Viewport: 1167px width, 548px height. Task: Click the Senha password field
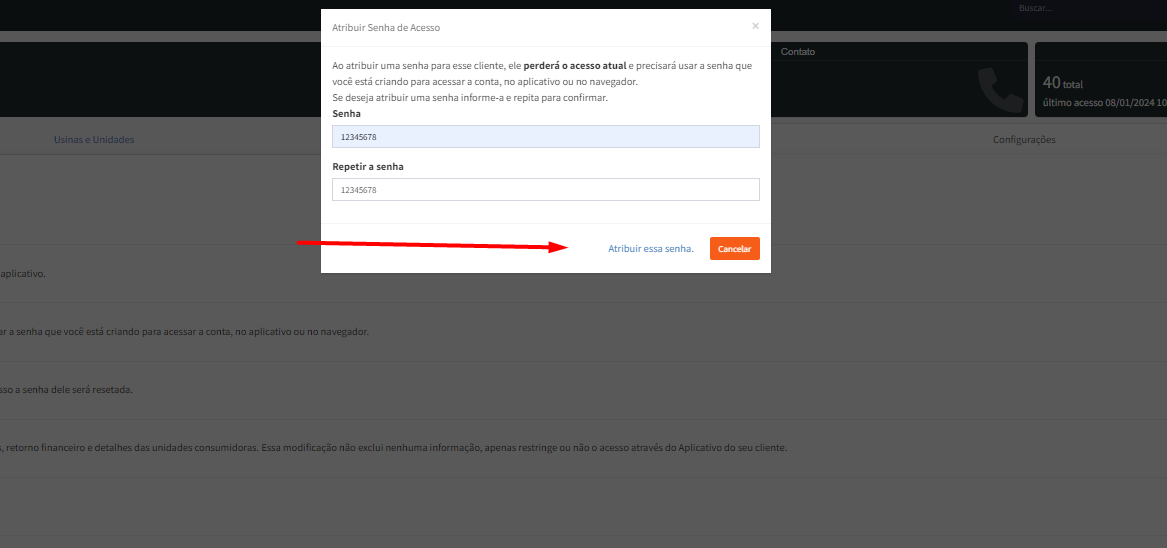pos(545,136)
